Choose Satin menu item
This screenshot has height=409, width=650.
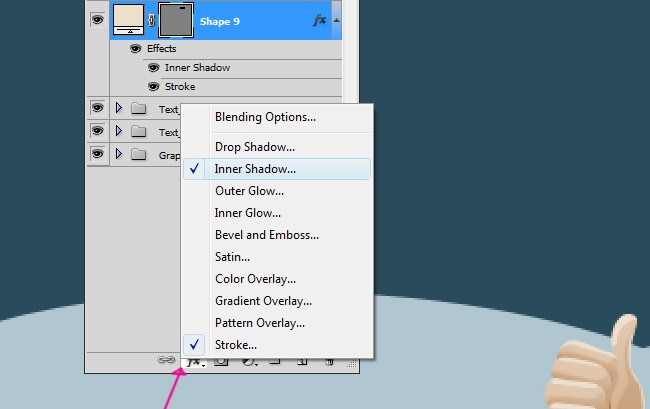(x=277, y=257)
